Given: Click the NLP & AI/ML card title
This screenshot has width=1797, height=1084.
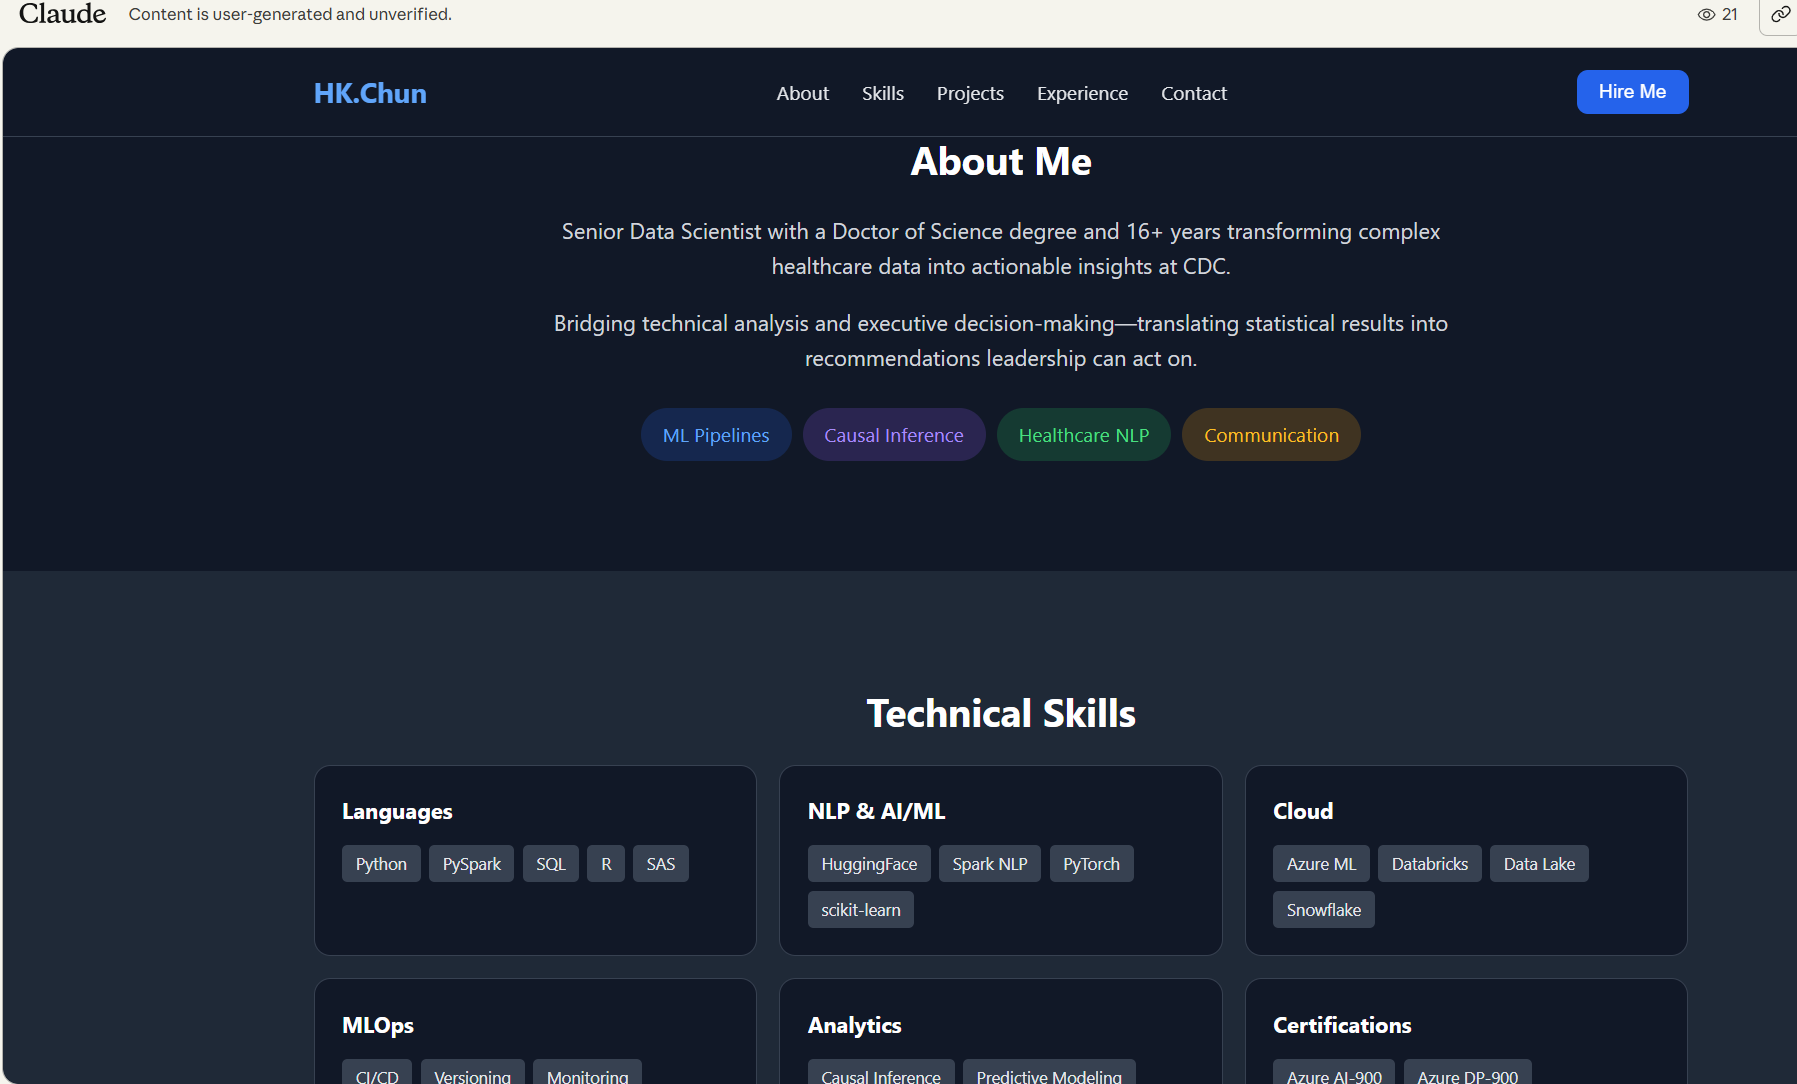Looking at the screenshot, I should coord(876,811).
